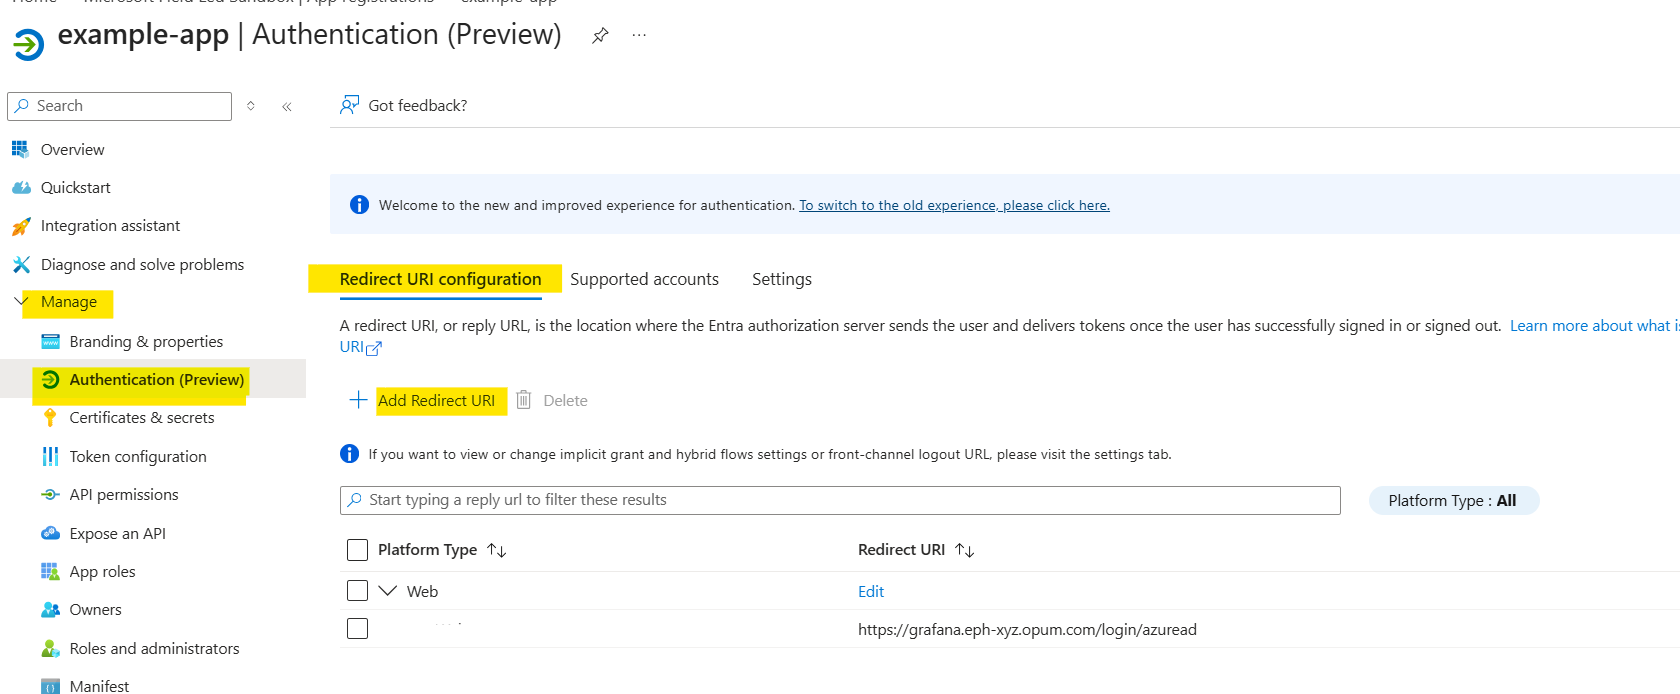
Task: Click the Edit link in Web row
Action: coord(871,591)
